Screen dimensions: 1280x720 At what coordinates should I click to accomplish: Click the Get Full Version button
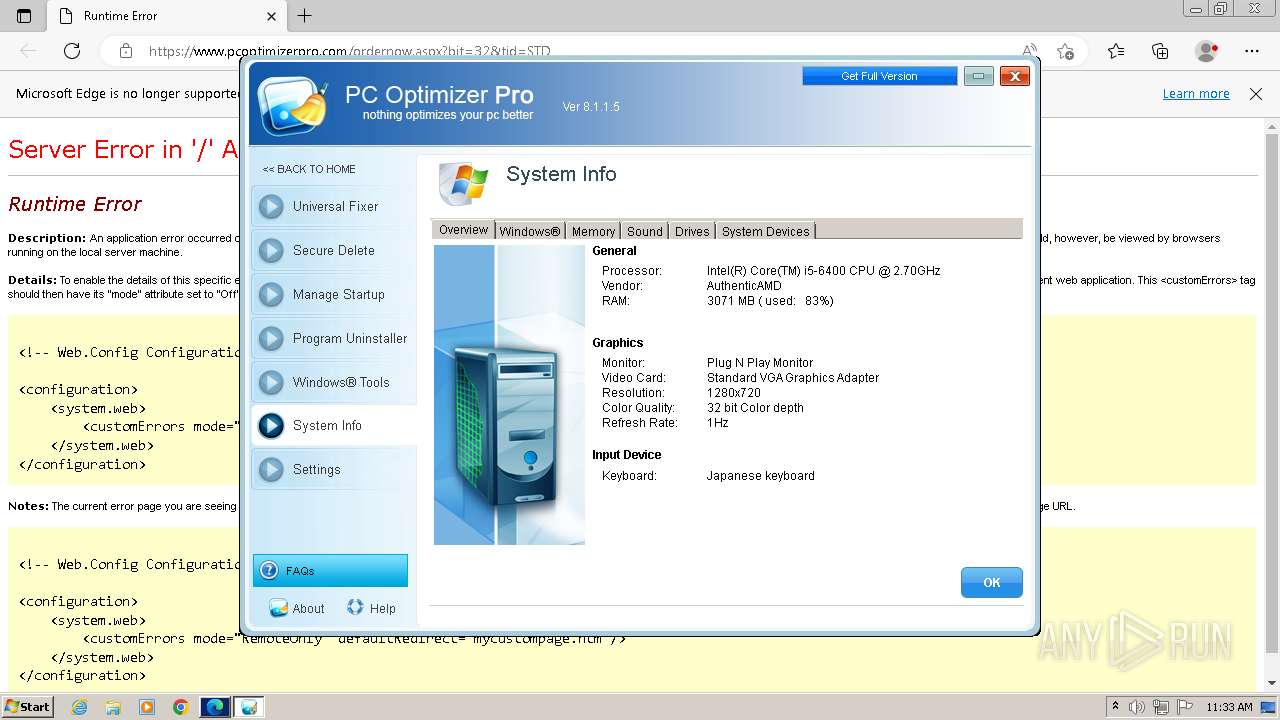[x=879, y=76]
